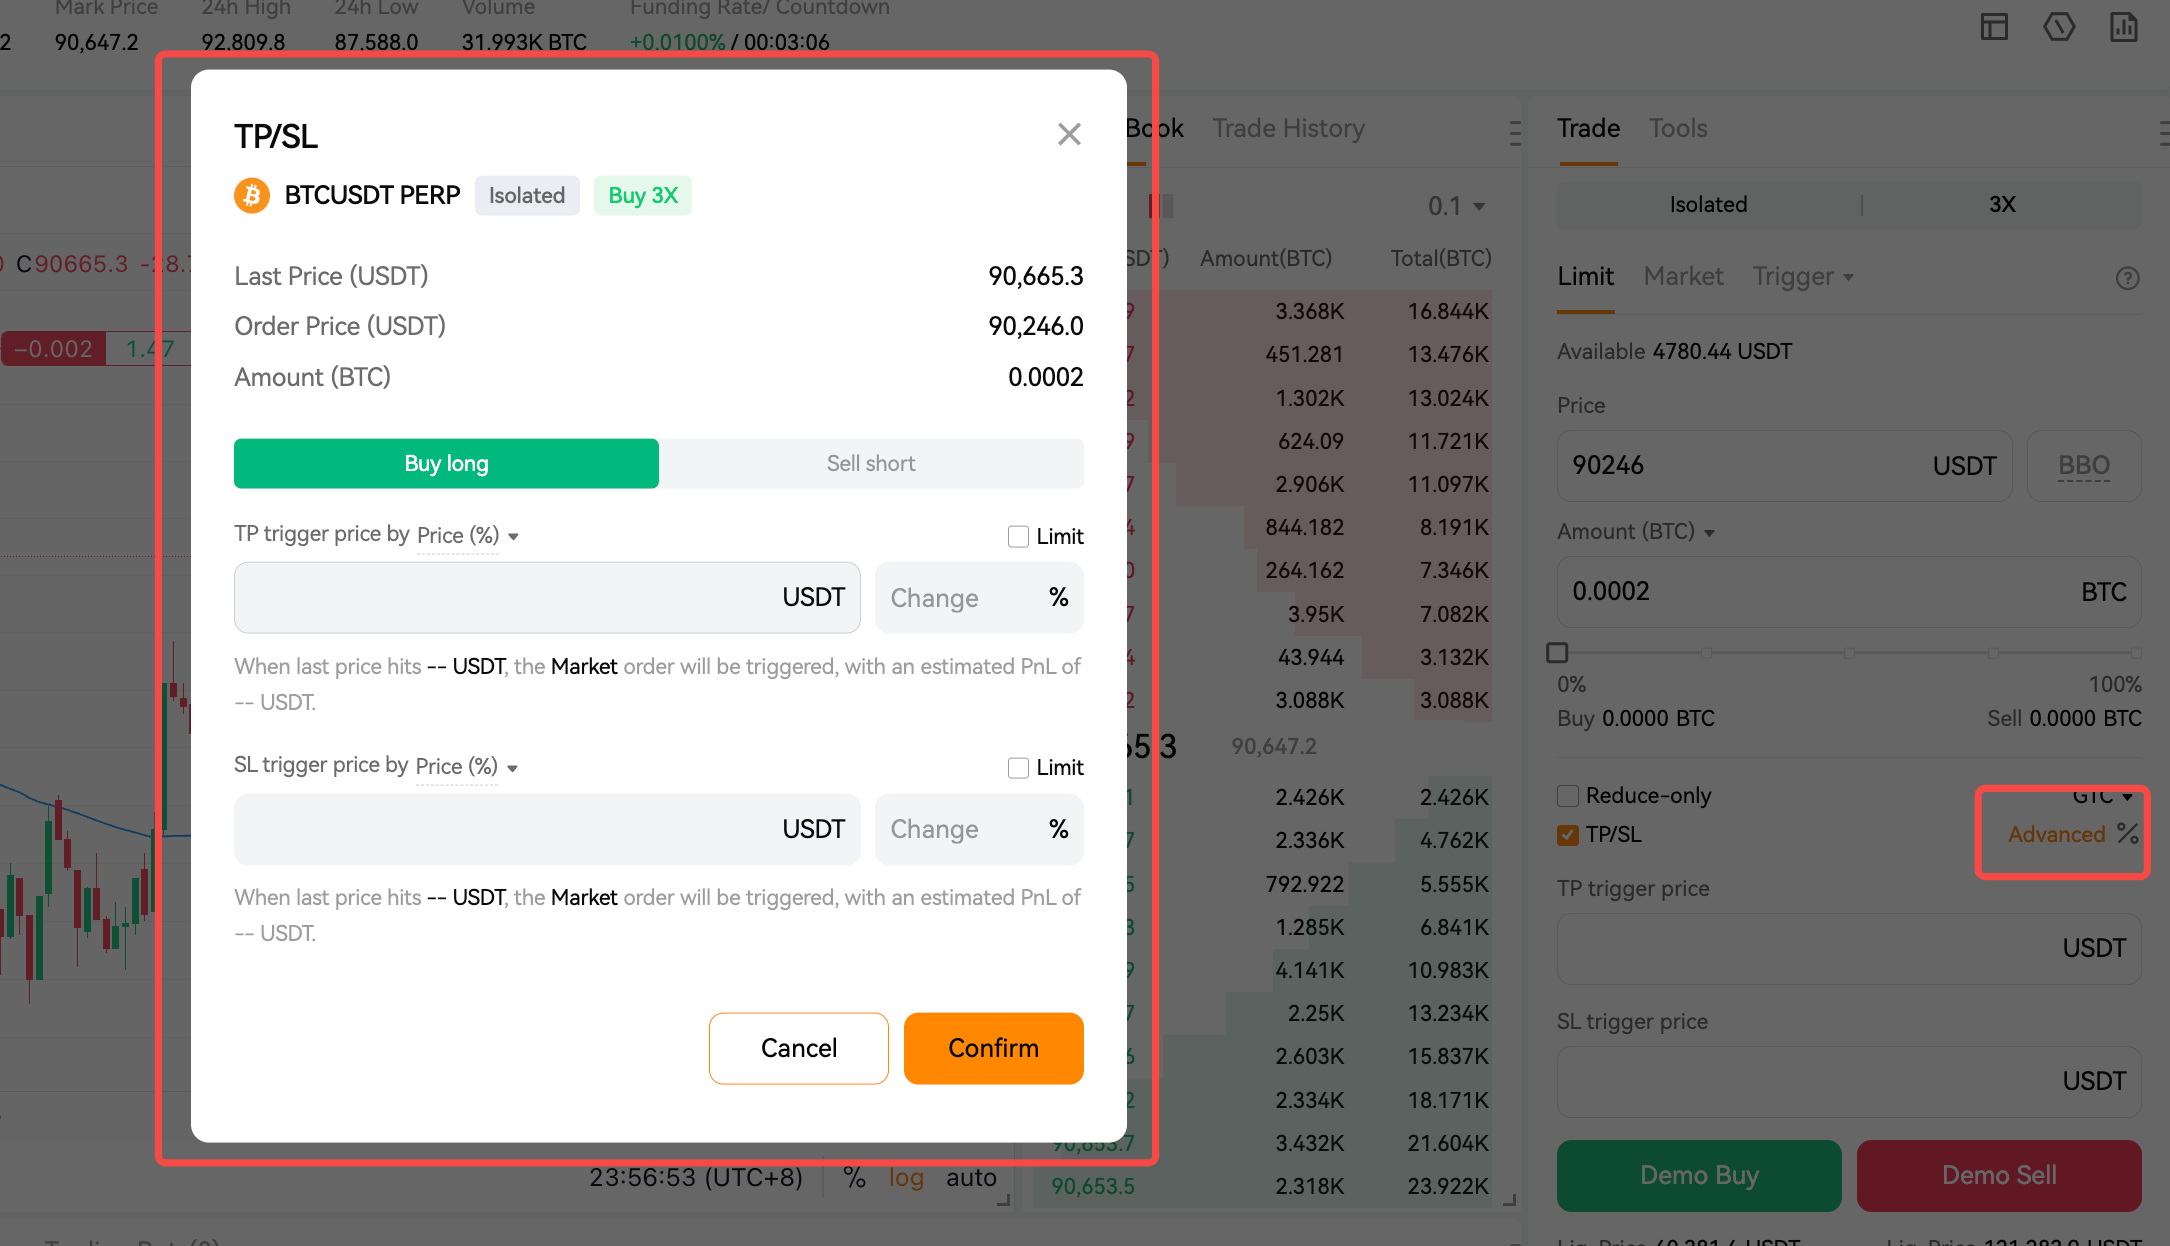Switch to the Trade History tab

[1288, 128]
